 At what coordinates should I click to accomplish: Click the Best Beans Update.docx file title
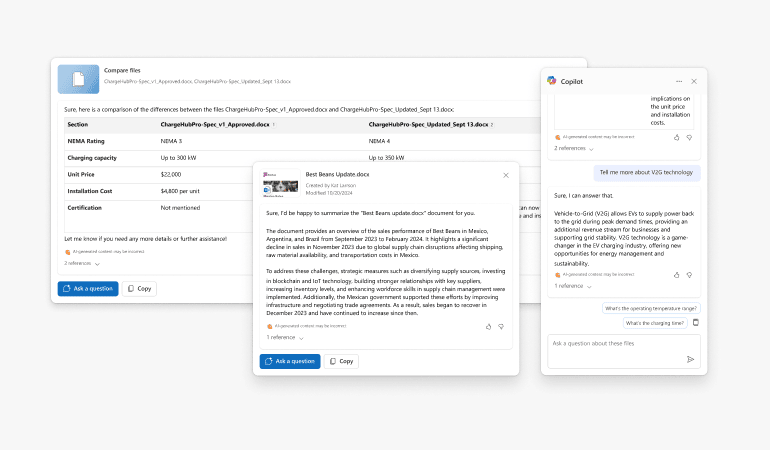tap(337, 174)
